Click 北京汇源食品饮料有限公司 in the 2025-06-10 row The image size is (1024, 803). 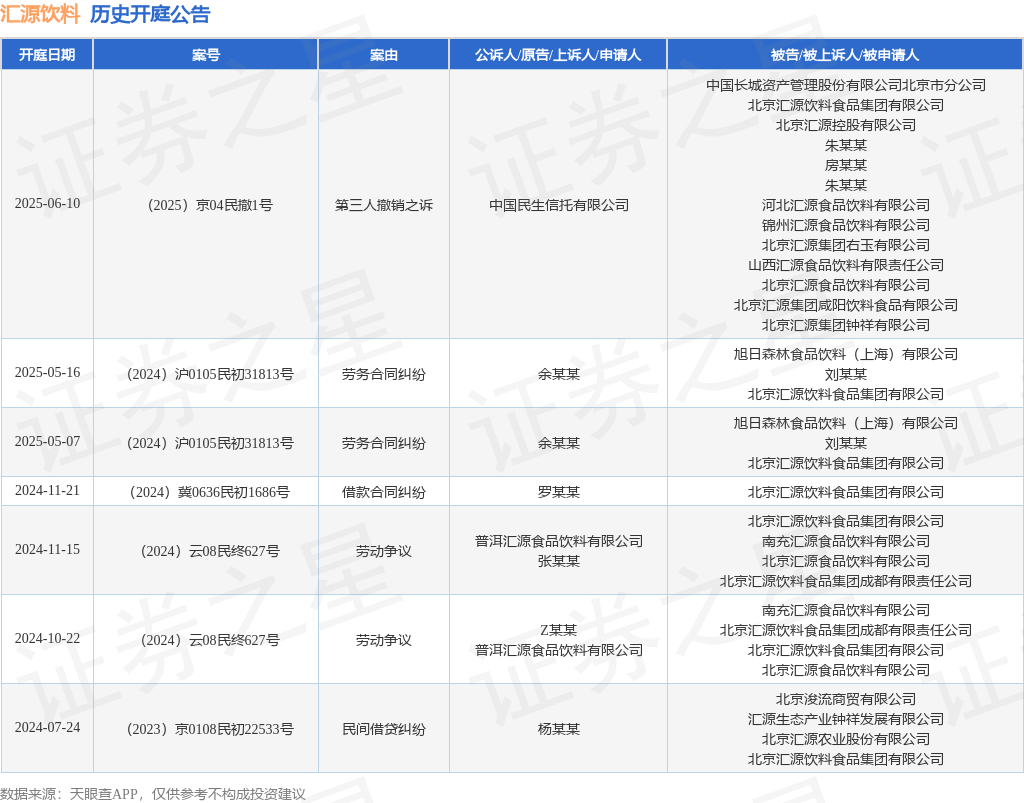pyautogui.click(x=846, y=285)
